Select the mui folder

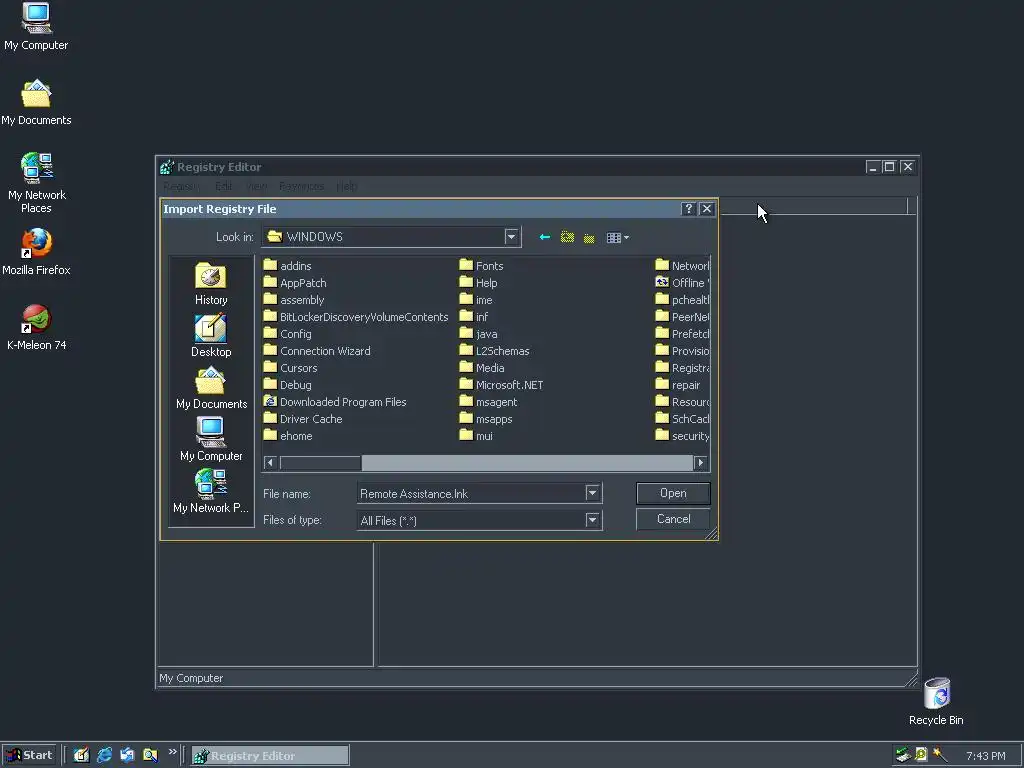coord(476,436)
